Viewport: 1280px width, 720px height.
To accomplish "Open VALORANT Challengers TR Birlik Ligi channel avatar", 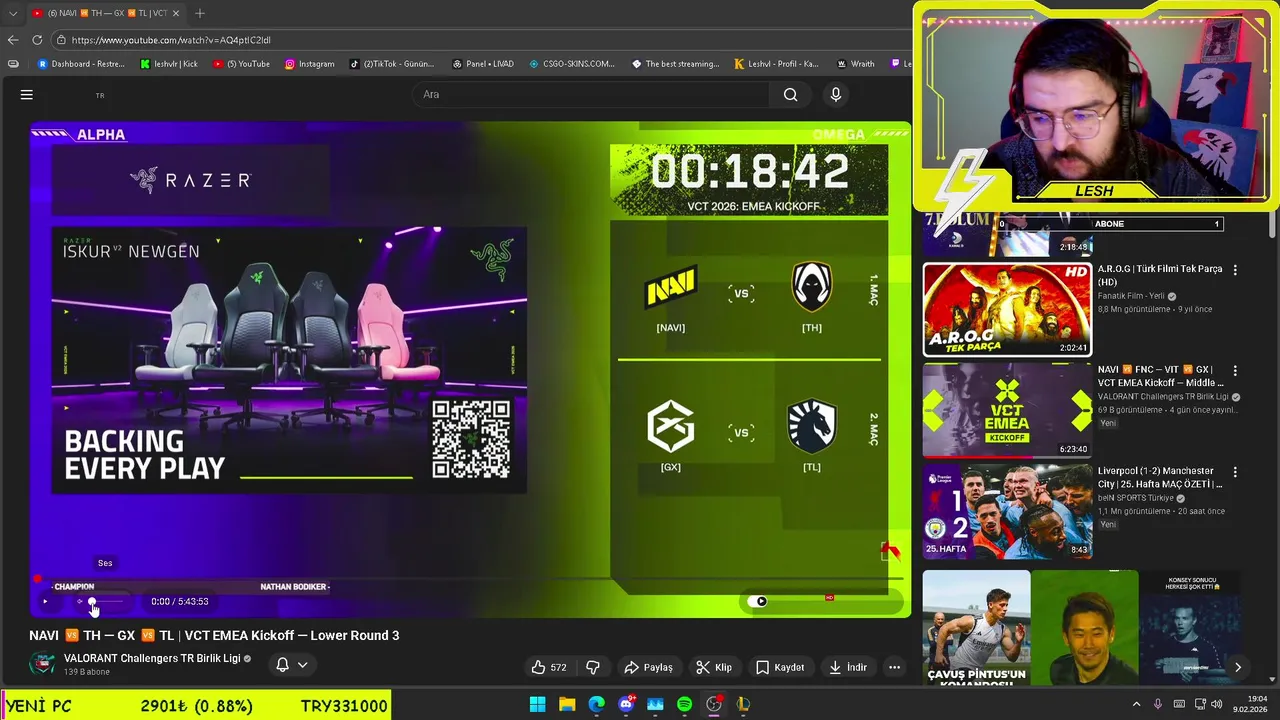I will tap(42, 664).
